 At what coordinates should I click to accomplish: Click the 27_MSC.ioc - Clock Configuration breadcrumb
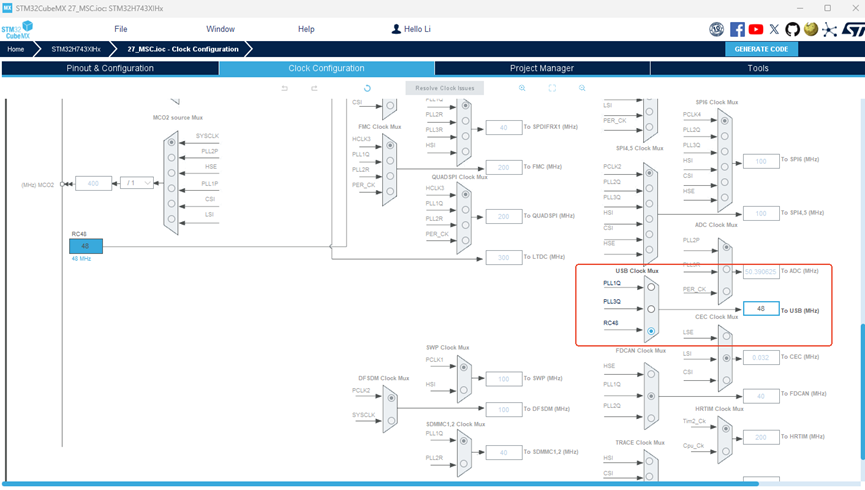coord(183,49)
